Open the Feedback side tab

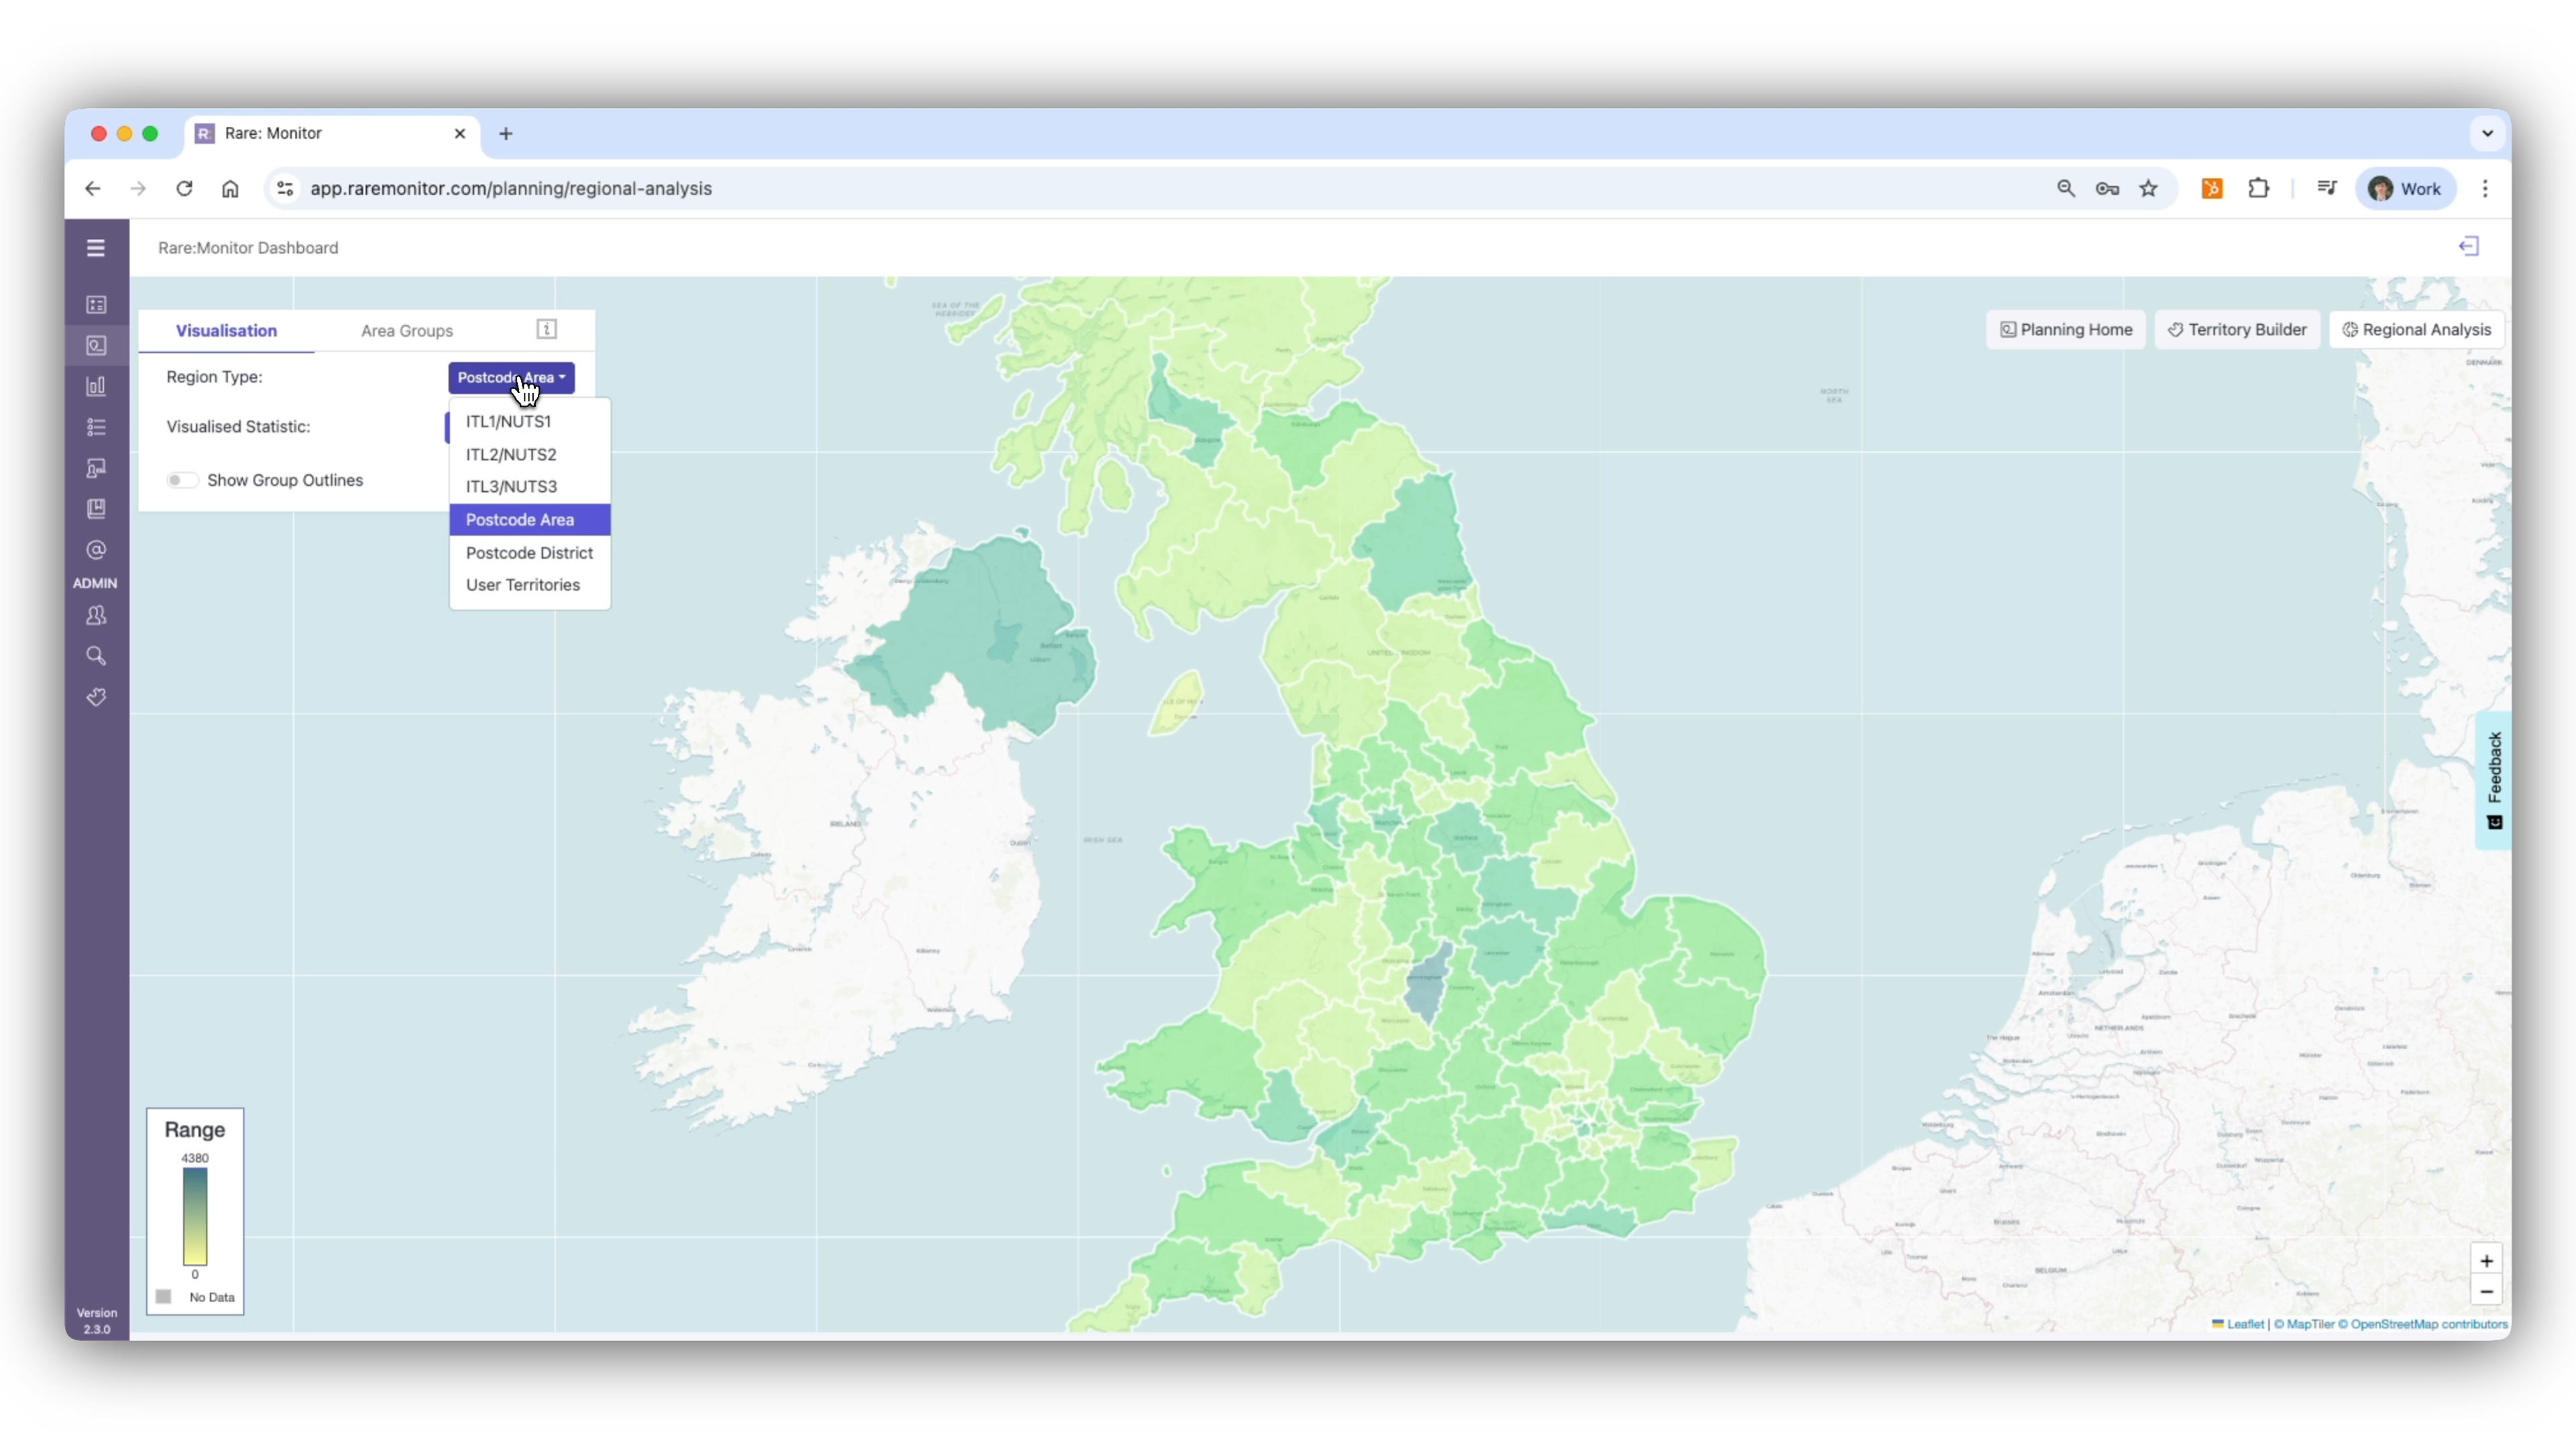click(x=2494, y=780)
